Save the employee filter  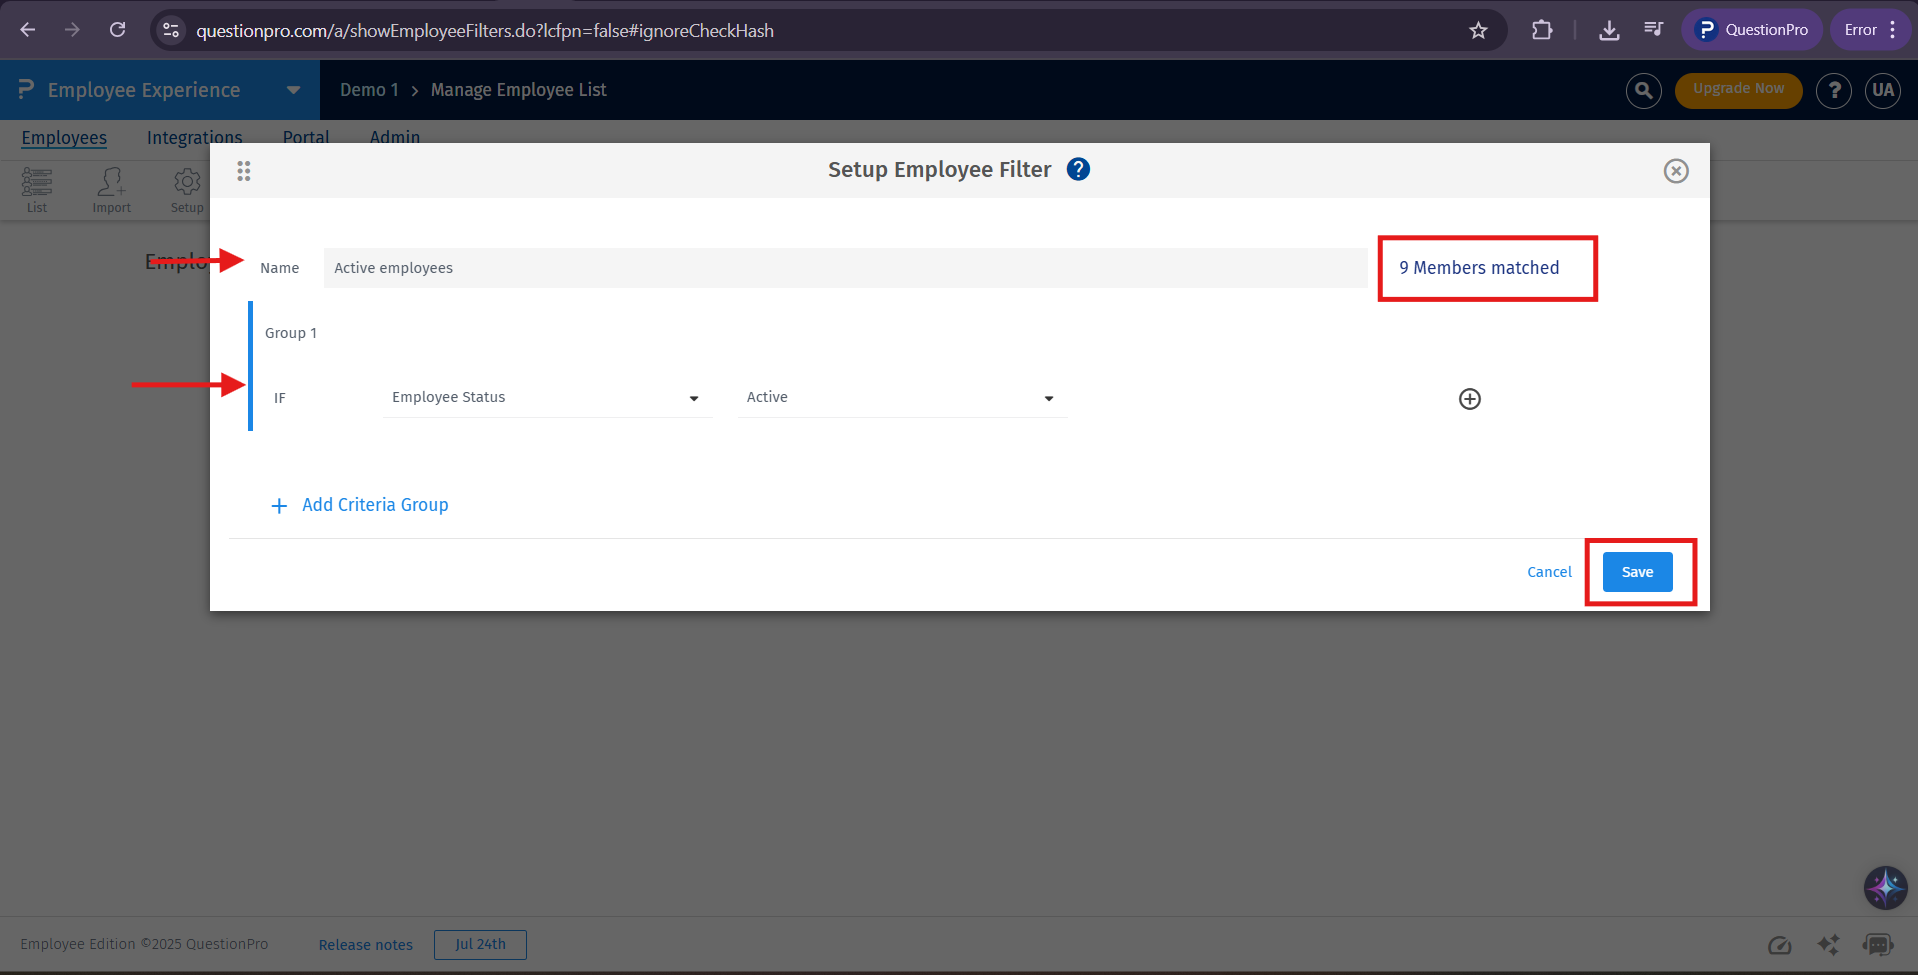pos(1637,571)
